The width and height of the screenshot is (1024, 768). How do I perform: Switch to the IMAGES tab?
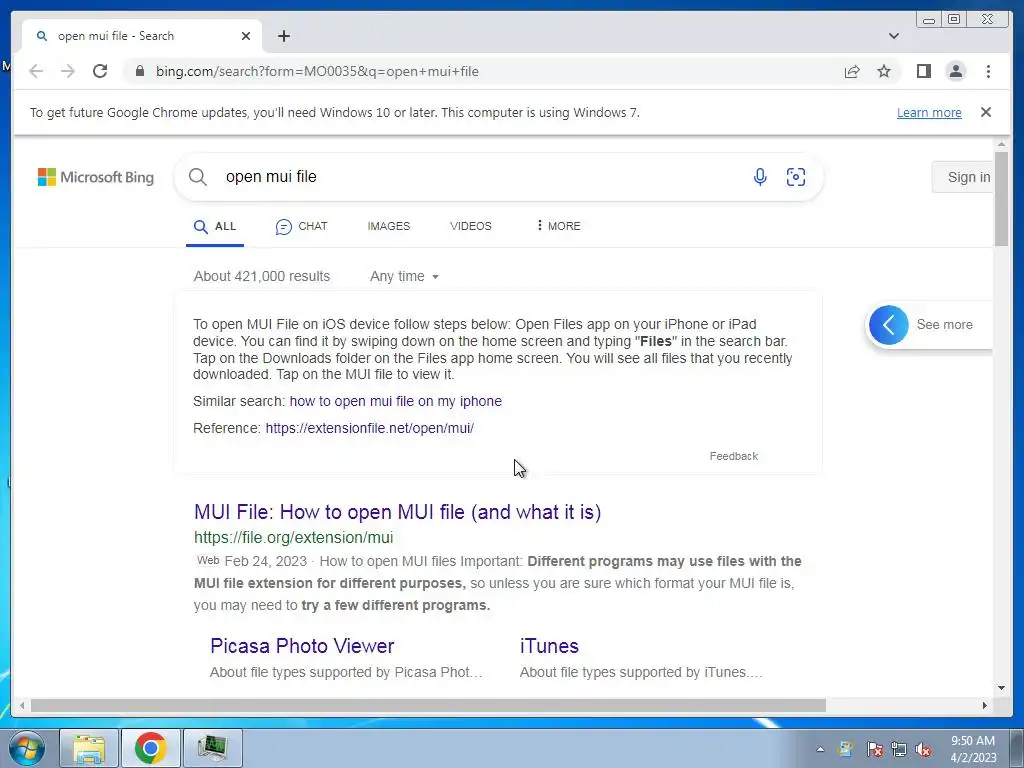(x=389, y=226)
